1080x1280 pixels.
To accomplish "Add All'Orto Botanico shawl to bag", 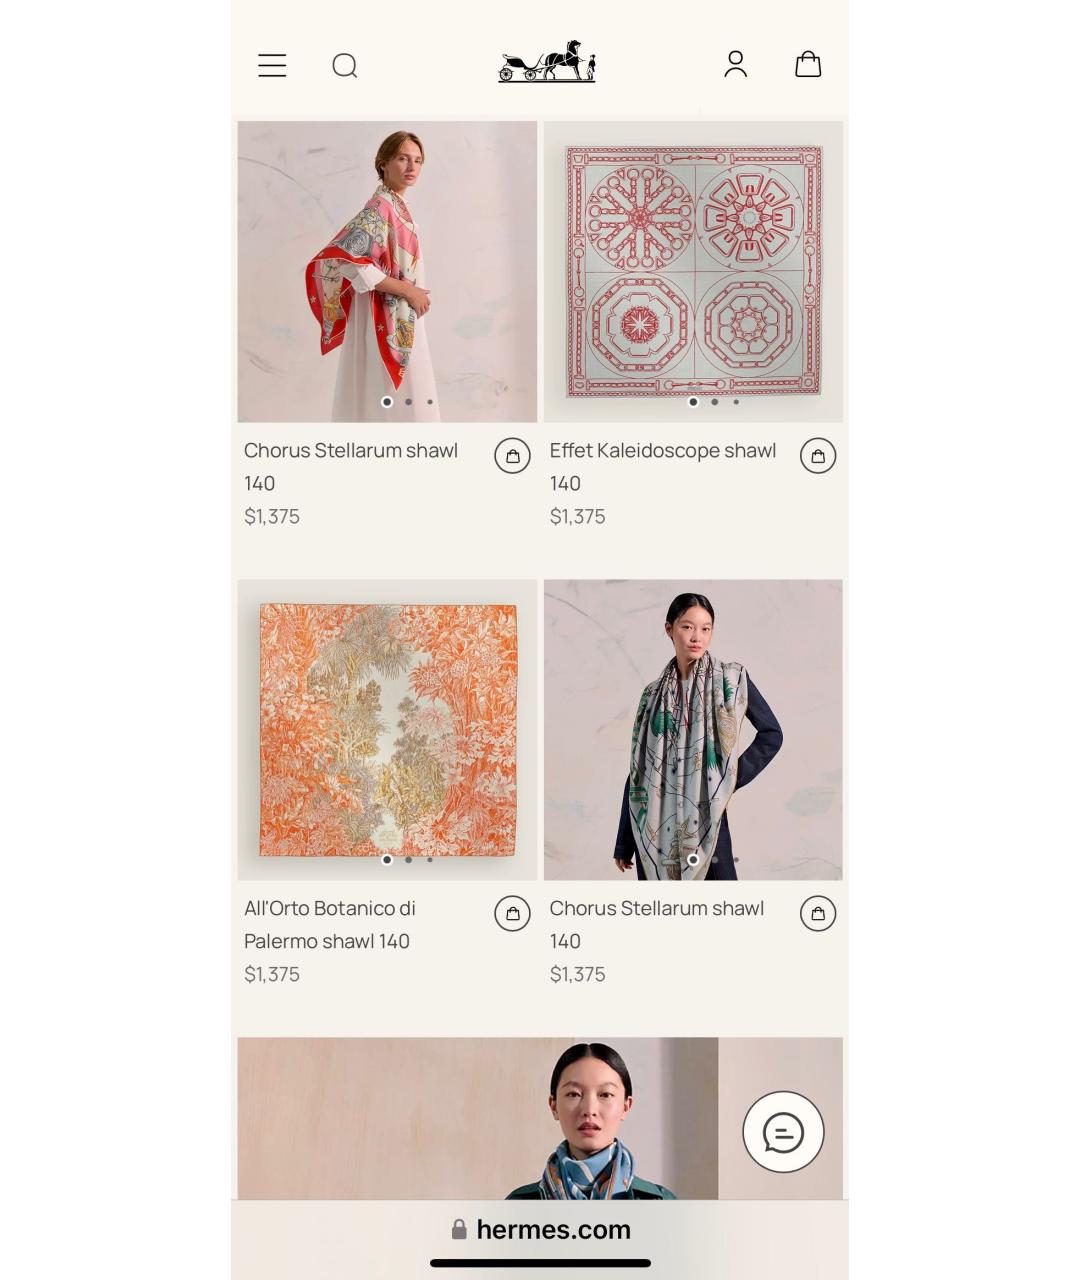I will 512,914.
